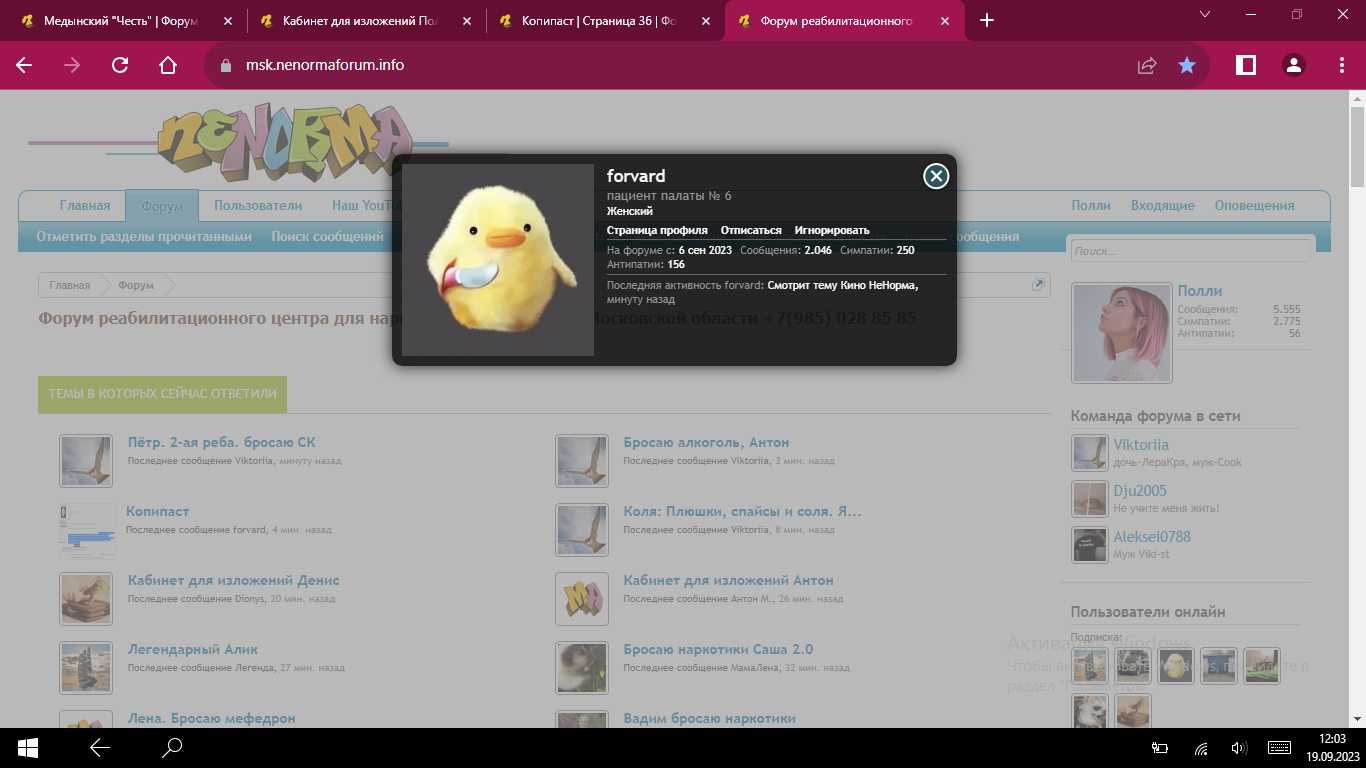Image resolution: width=1366 pixels, height=768 pixels.
Task: Click the share page icon
Action: click(1146, 65)
